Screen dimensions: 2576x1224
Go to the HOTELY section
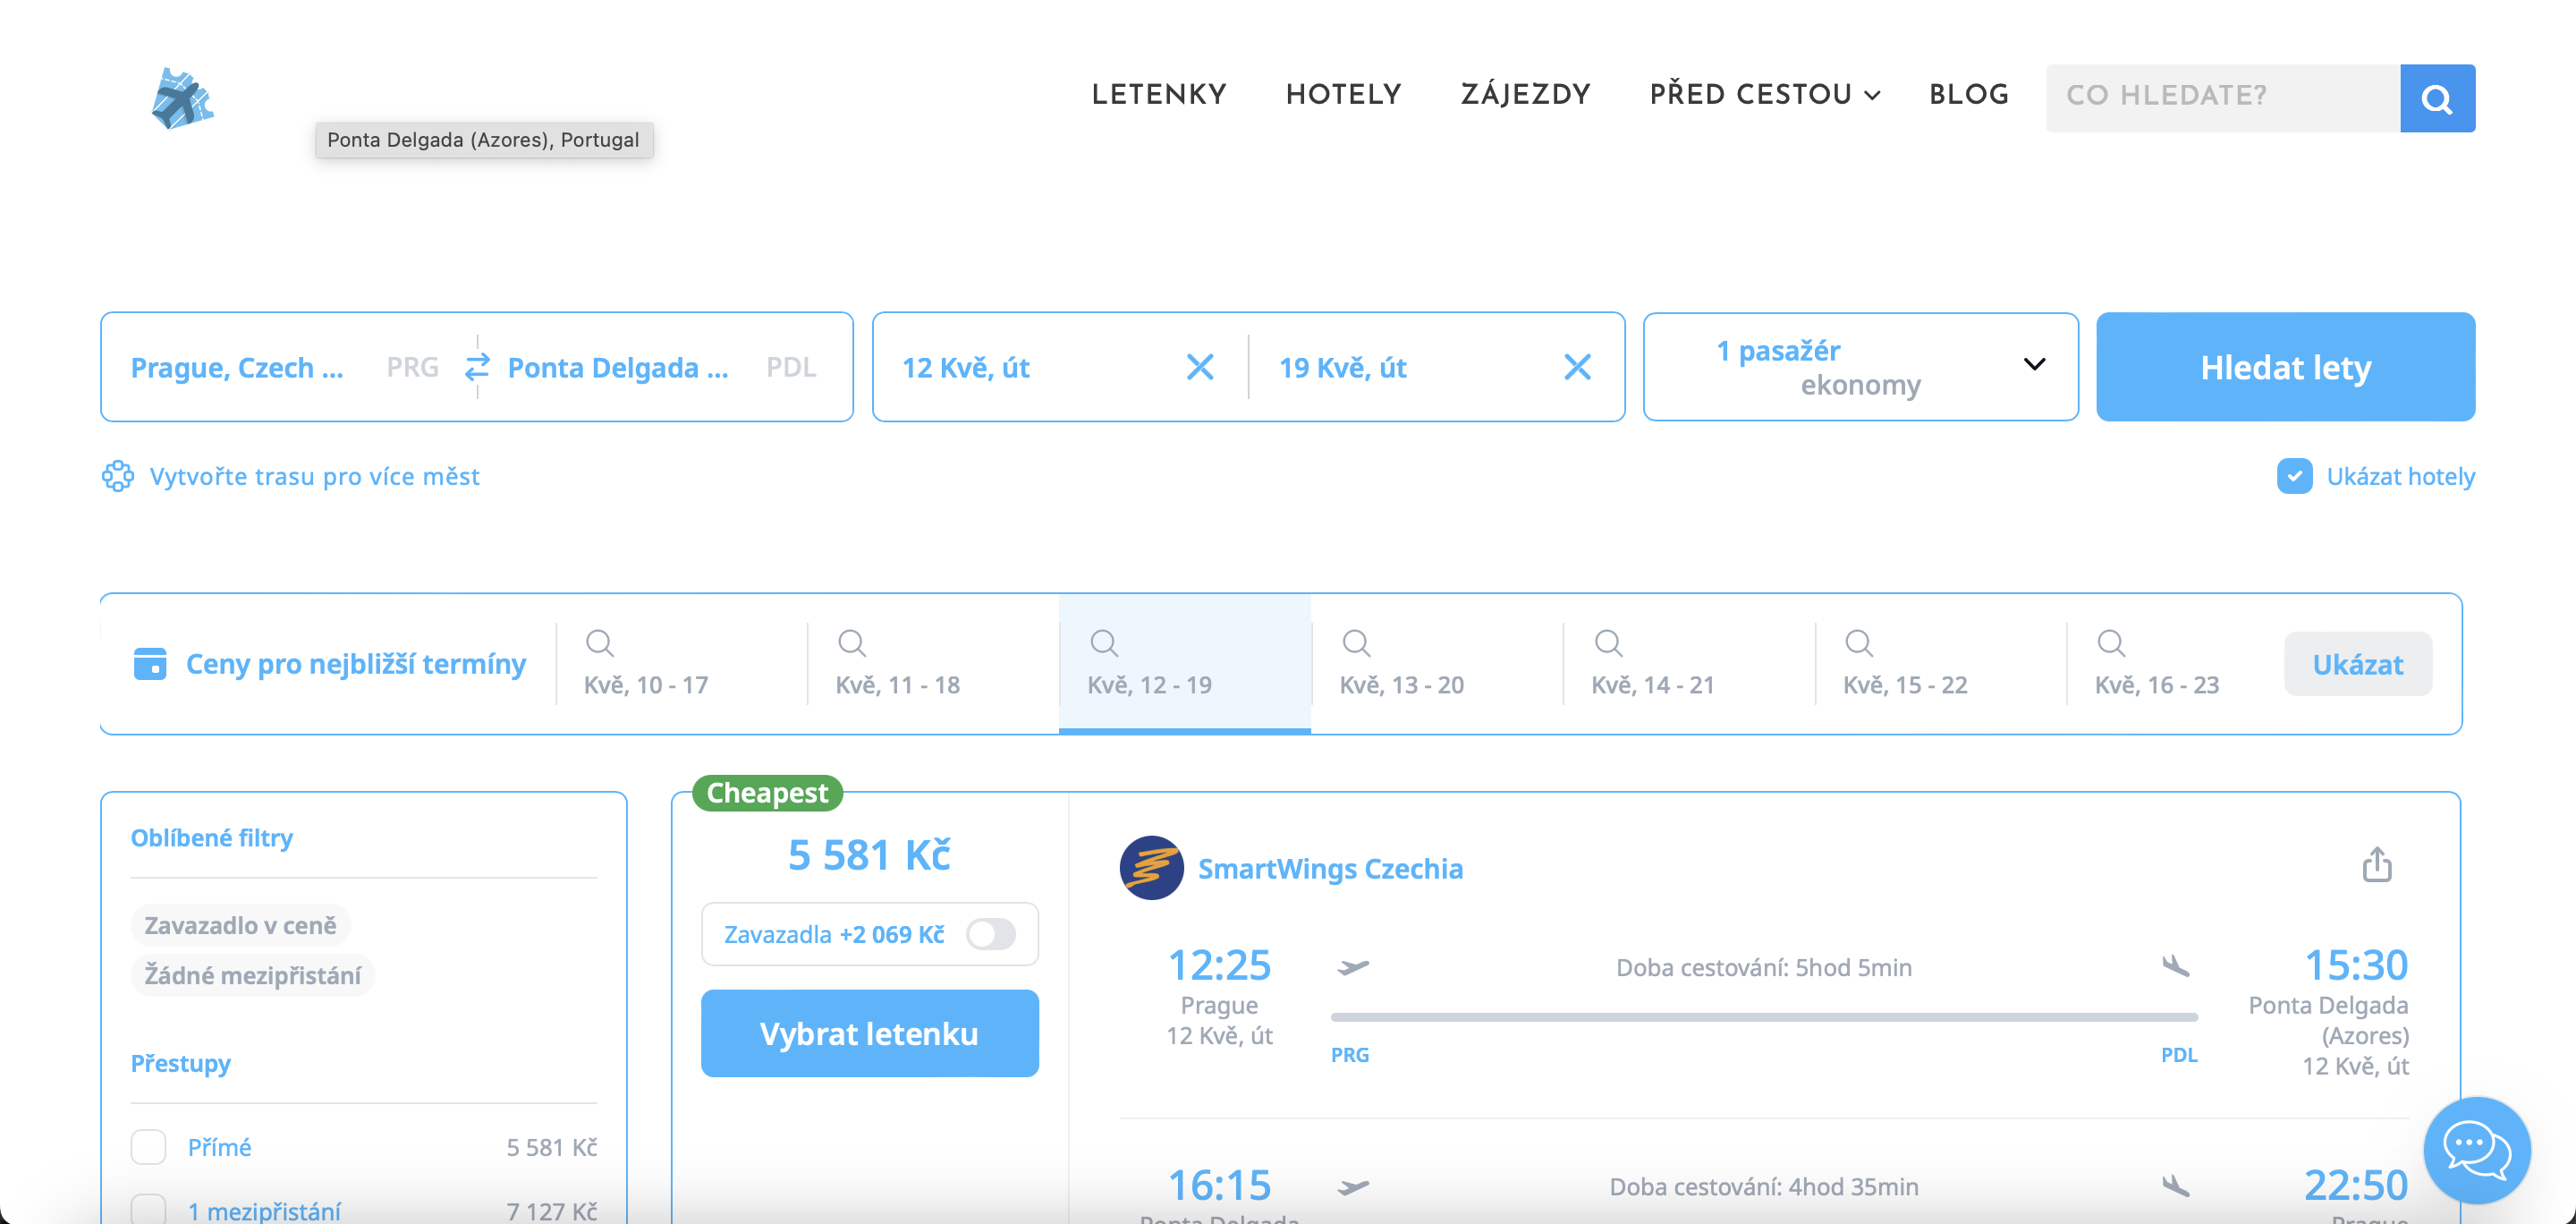coord(1343,95)
